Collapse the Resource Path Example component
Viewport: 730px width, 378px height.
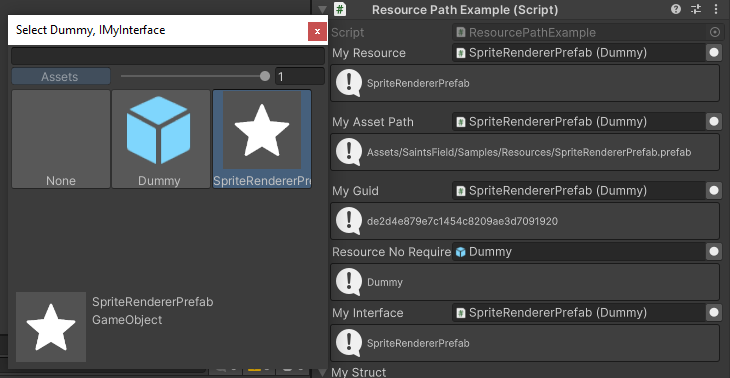pyautogui.click(x=322, y=9)
